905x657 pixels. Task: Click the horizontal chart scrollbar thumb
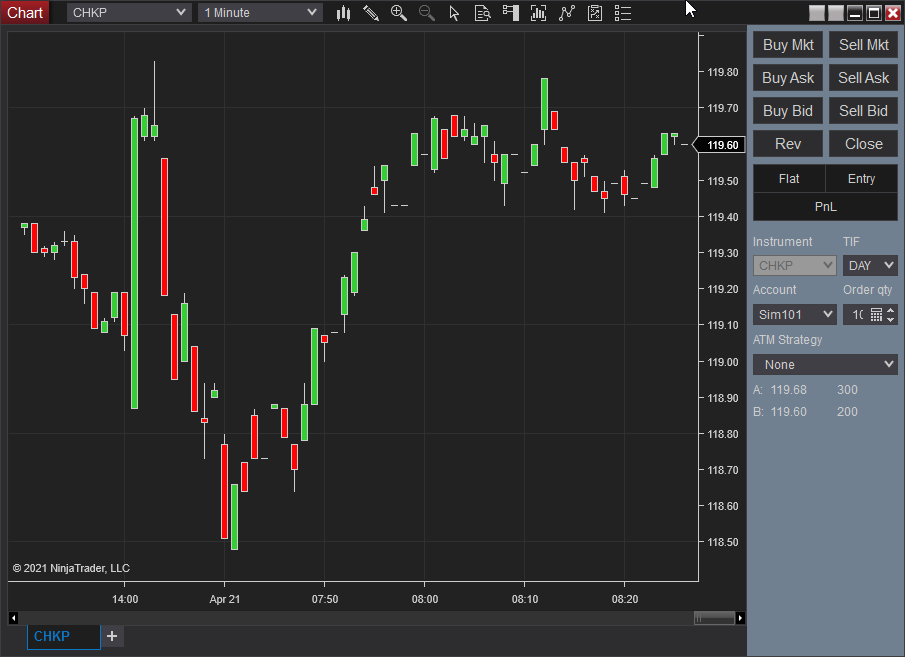tap(714, 618)
